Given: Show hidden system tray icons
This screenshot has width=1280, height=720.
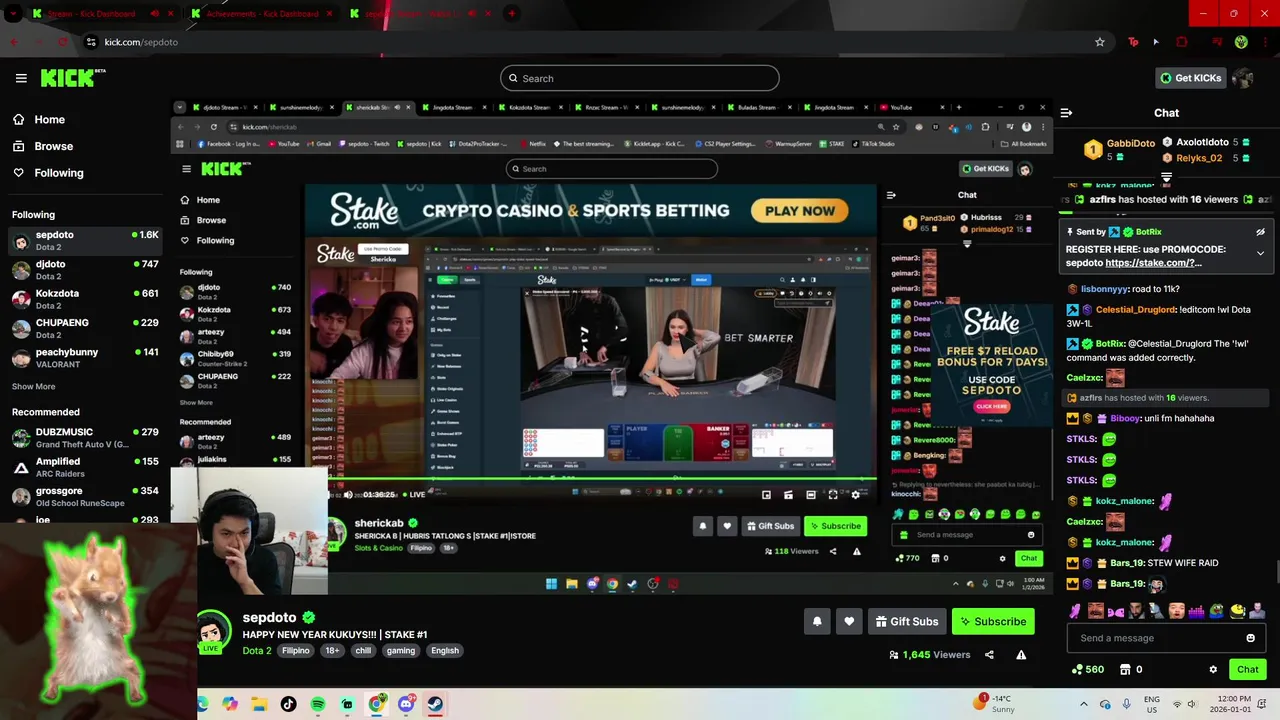Looking at the screenshot, I should 1083,704.
